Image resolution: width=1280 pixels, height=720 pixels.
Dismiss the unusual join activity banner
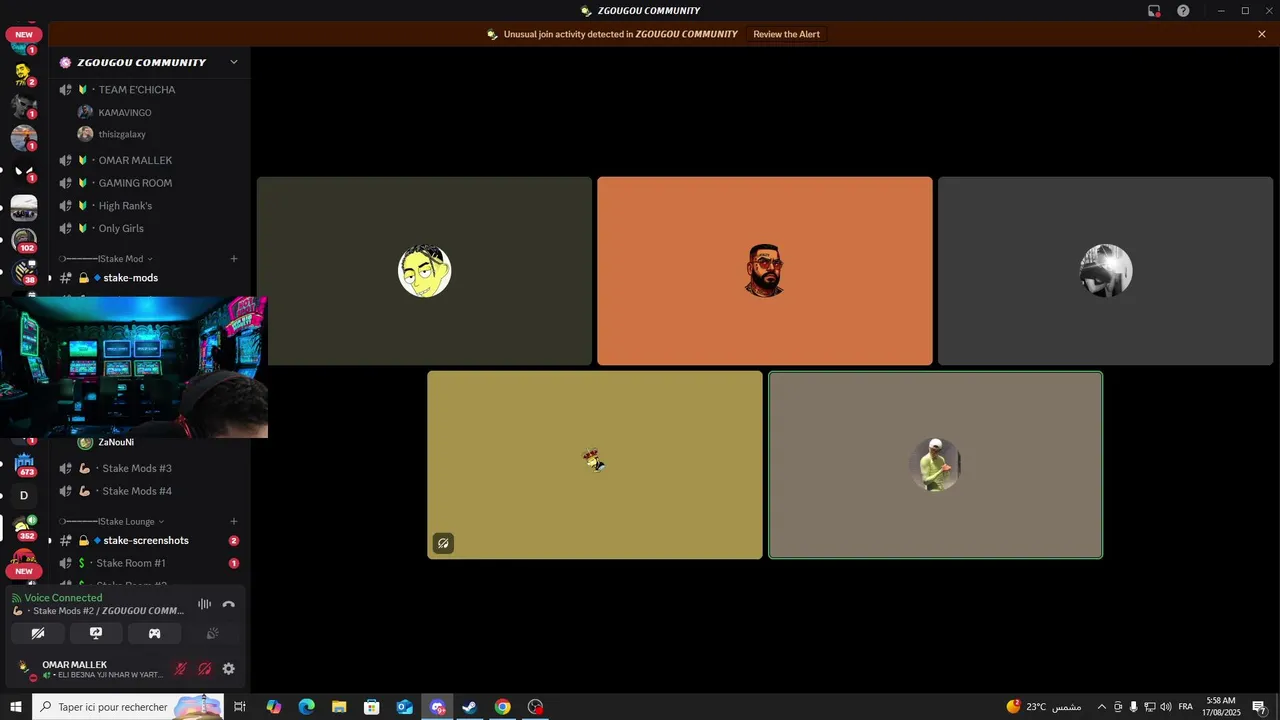pyautogui.click(x=1262, y=34)
